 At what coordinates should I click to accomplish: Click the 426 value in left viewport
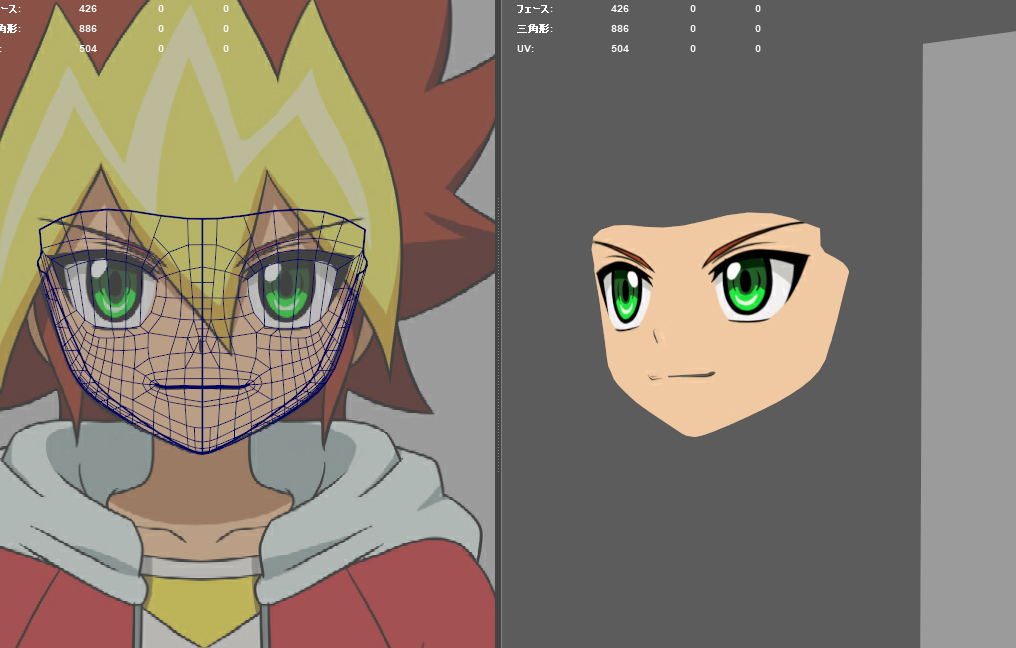[87, 9]
